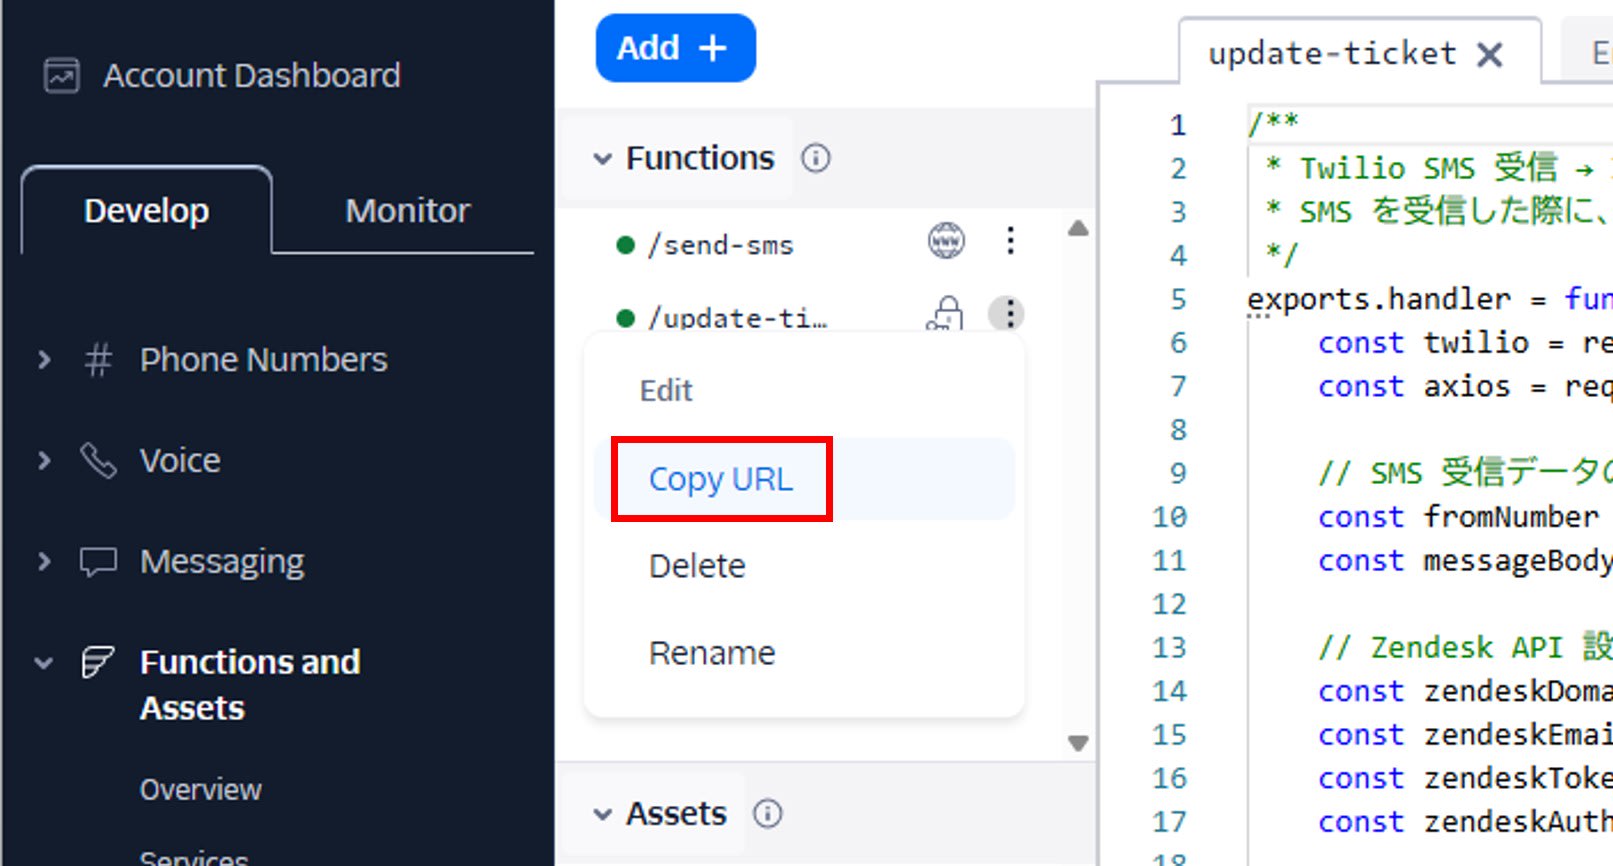The height and width of the screenshot is (866, 1613).
Task: Select Copy URL from the context menu
Action: 721,479
